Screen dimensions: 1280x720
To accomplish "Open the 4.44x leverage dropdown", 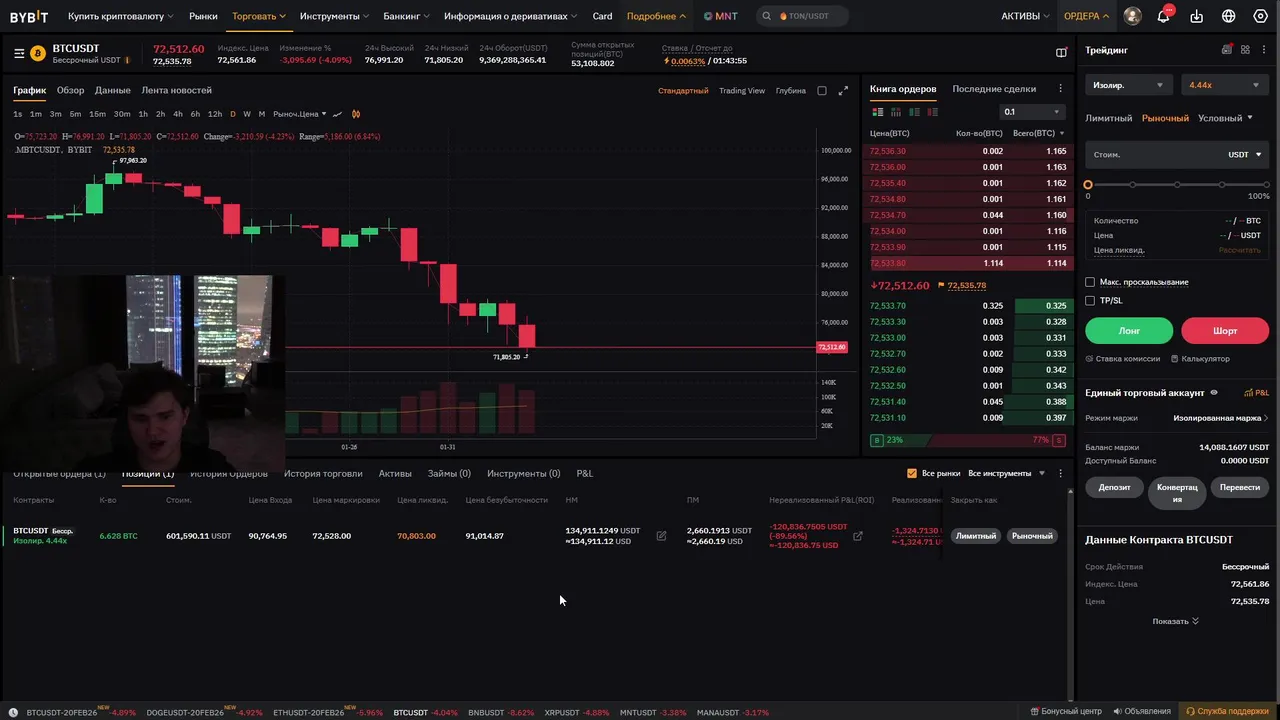I will pos(1225,85).
